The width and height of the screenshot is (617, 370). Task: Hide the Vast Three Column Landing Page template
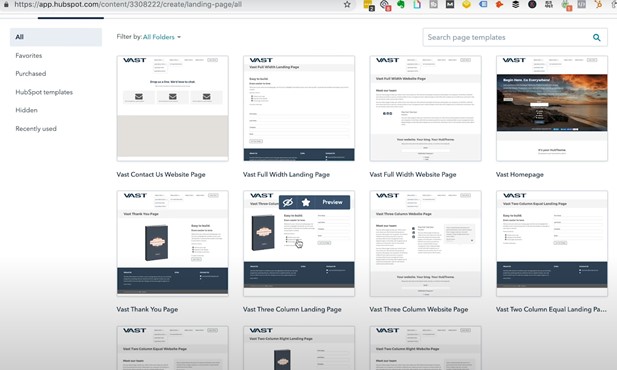point(288,202)
